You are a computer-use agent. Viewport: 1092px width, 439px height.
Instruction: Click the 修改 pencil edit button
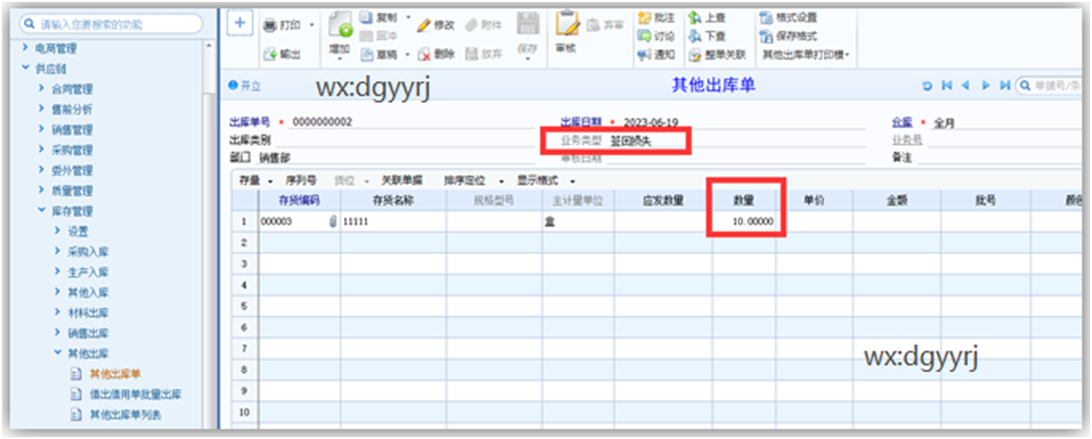436,25
